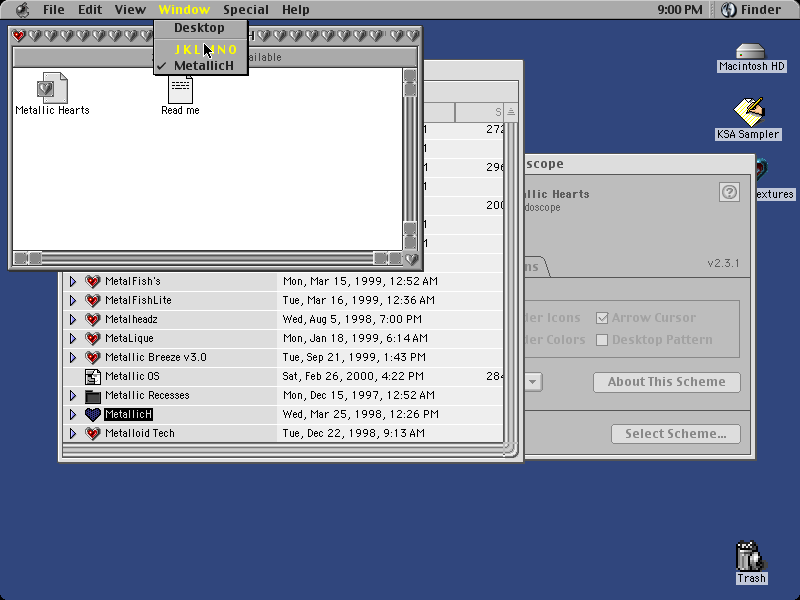Open the Help menu
800x600 pixels.
[295, 10]
